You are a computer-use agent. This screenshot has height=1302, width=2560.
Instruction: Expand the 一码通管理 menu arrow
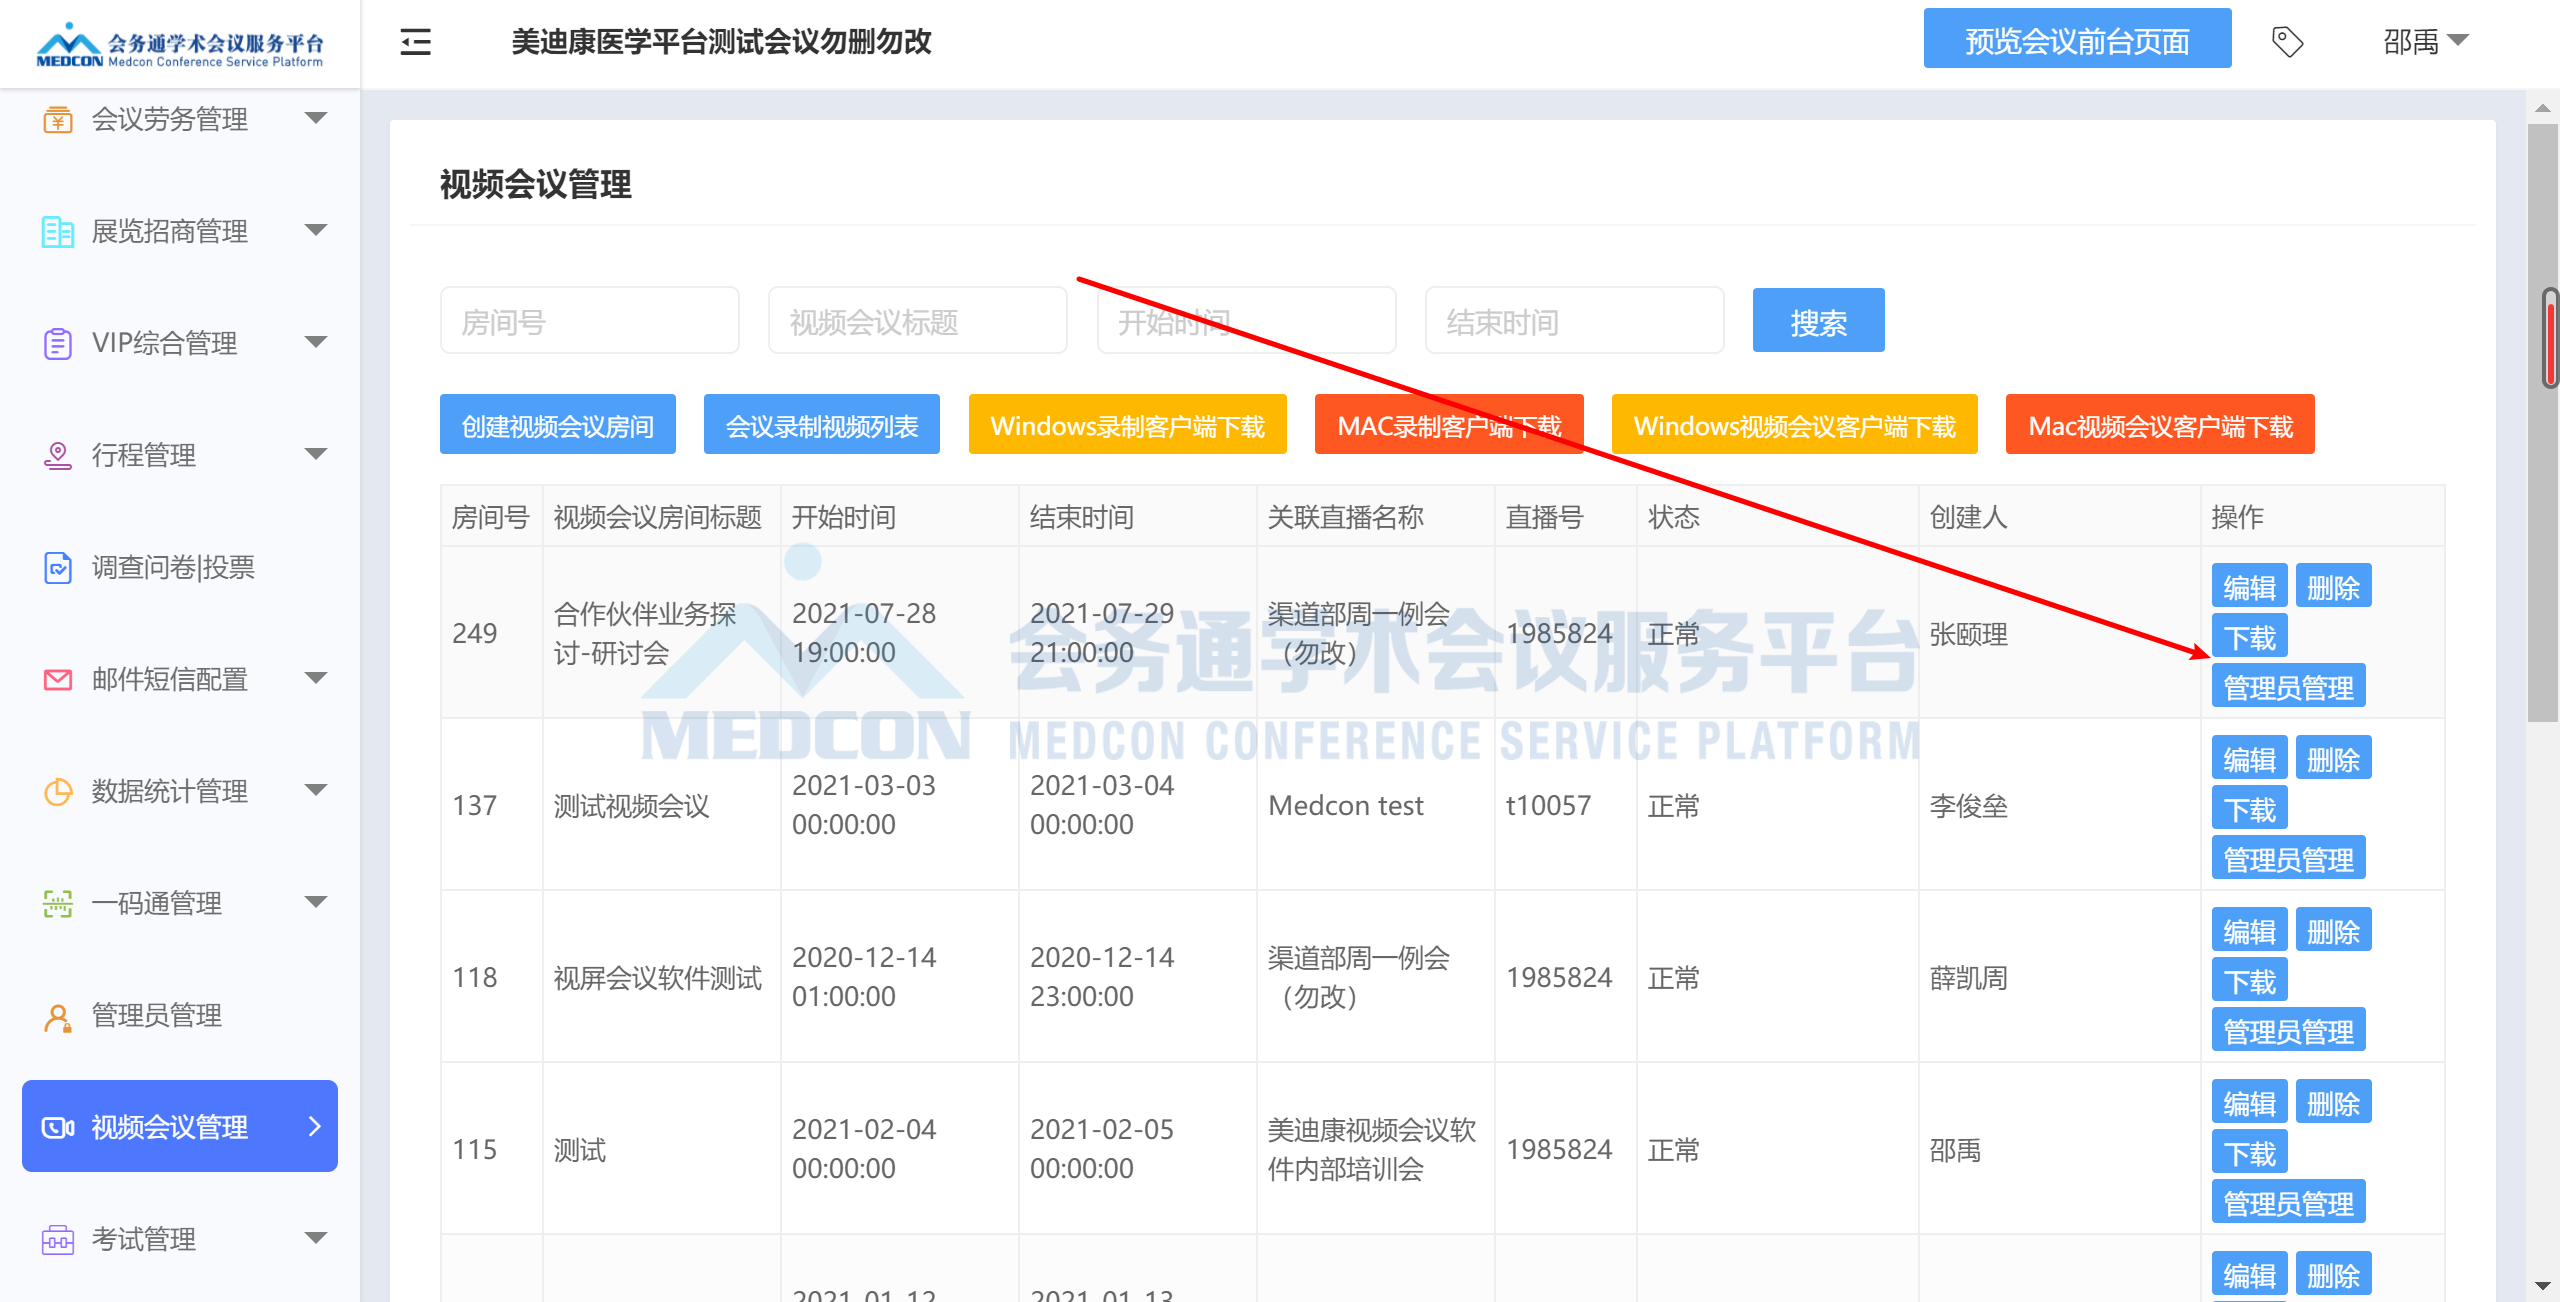[316, 903]
